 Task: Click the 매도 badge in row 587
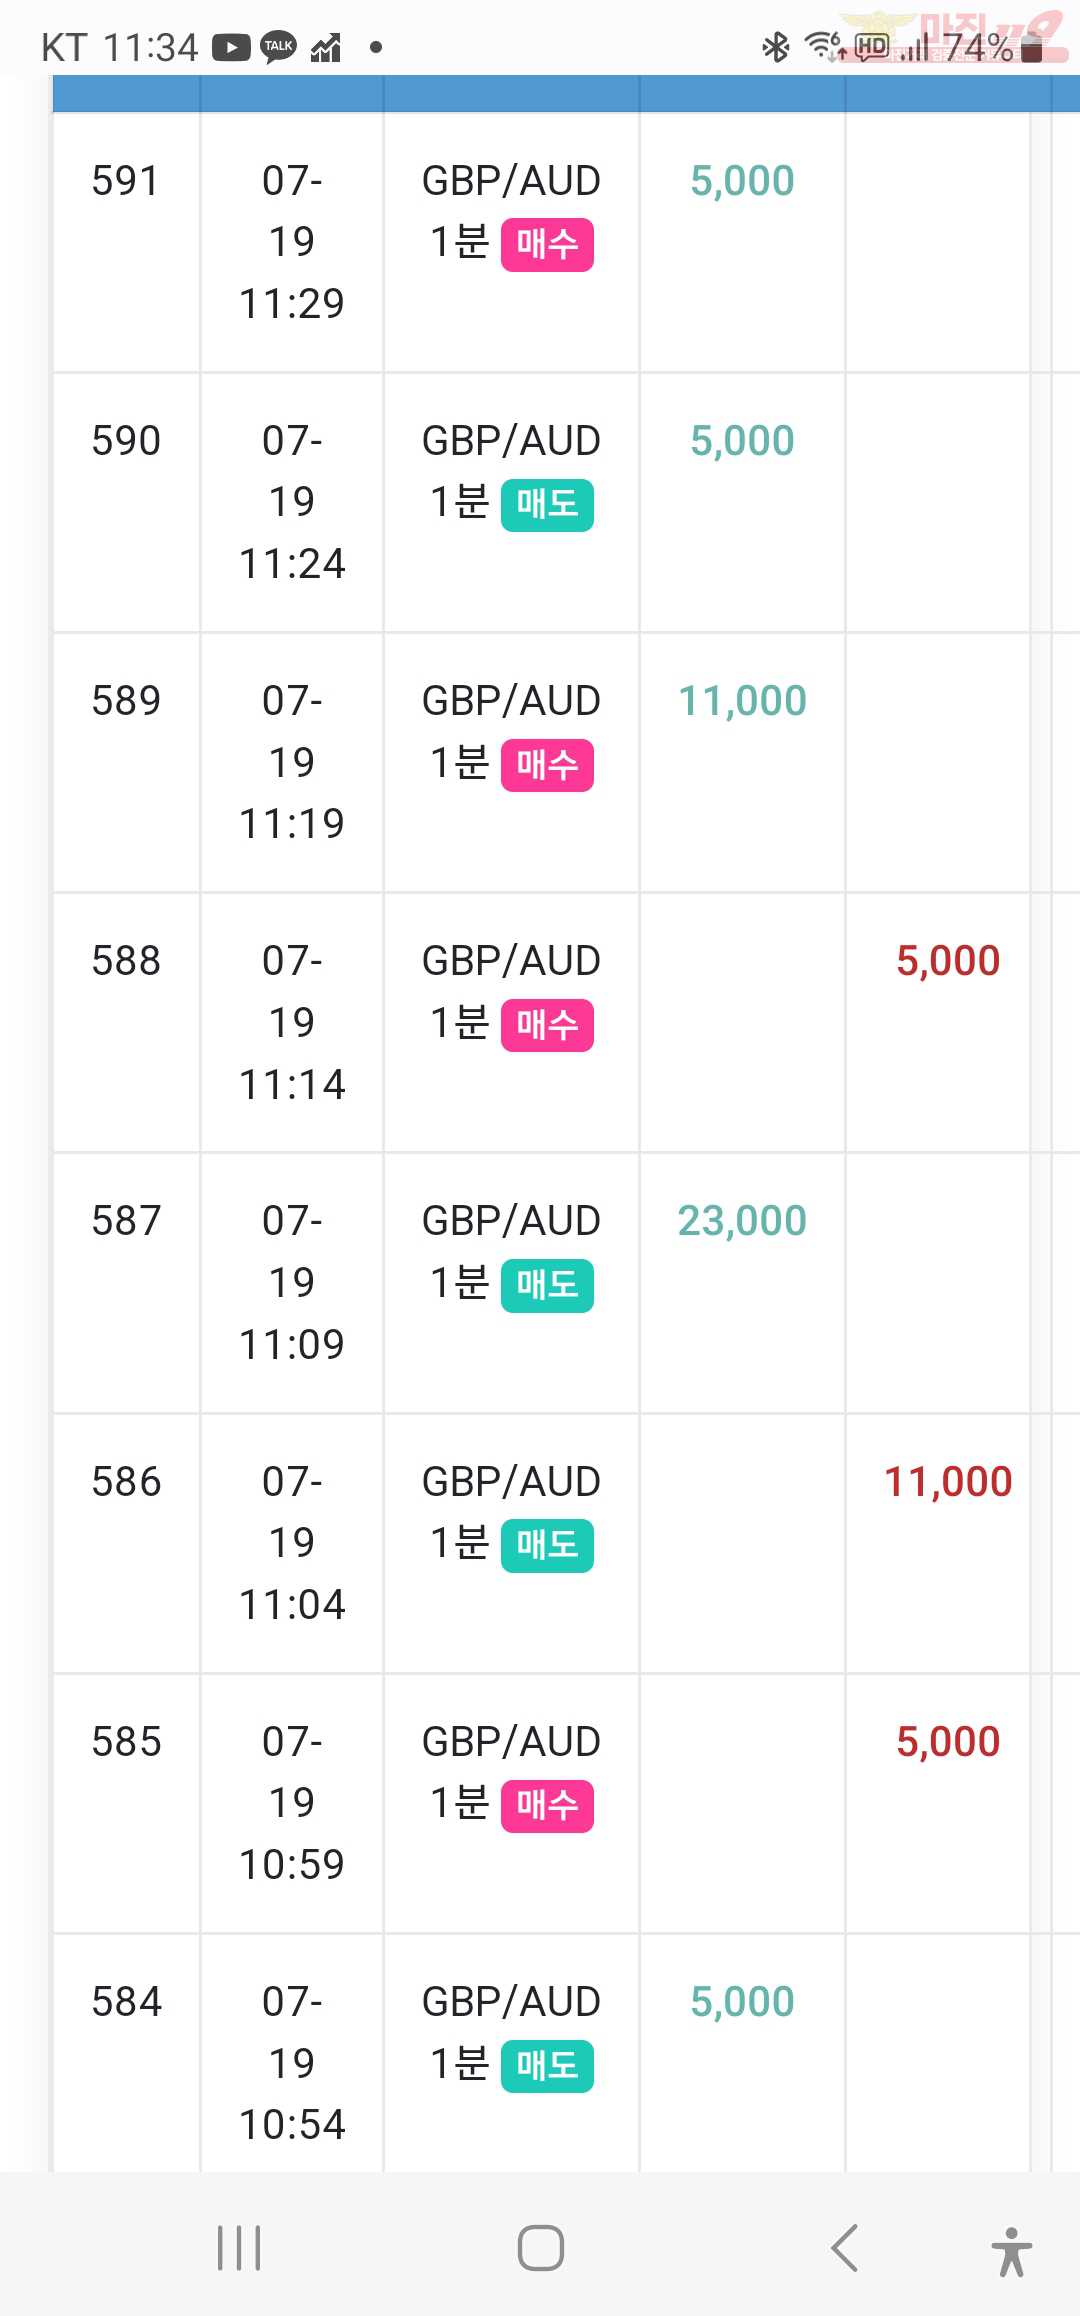(547, 1286)
